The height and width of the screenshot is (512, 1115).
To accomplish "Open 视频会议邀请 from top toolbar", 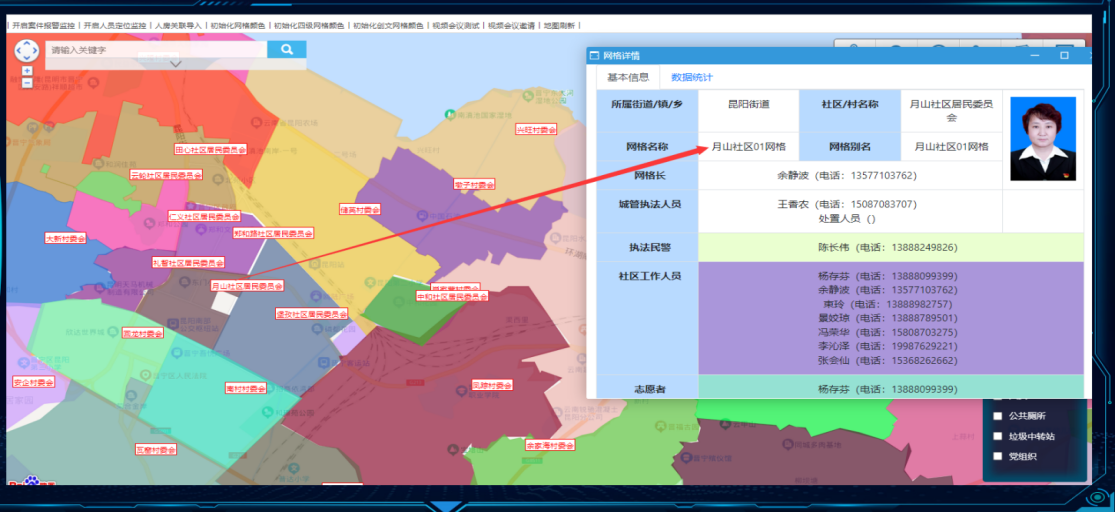I will (x=511, y=25).
